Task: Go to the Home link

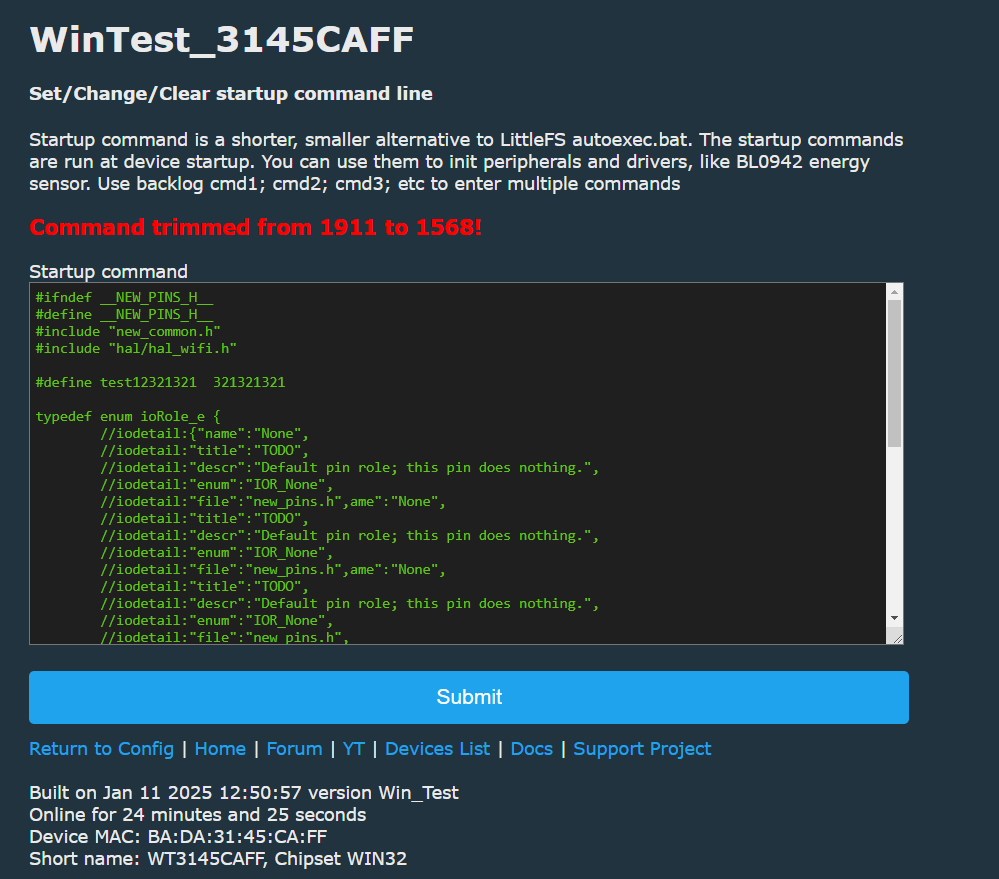Action: pos(220,748)
